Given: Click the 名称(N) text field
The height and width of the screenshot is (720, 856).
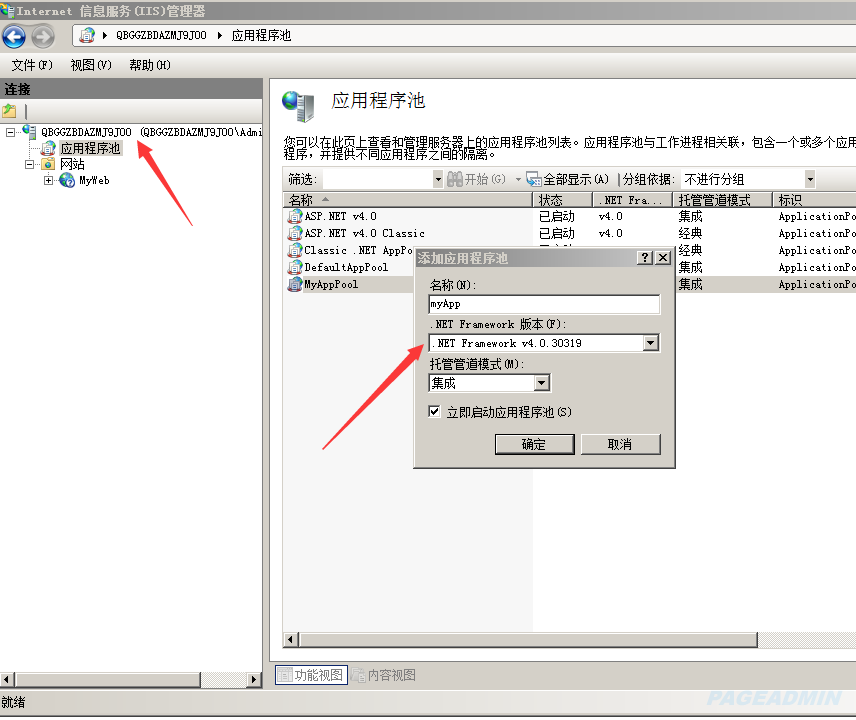Looking at the screenshot, I should click(x=544, y=304).
